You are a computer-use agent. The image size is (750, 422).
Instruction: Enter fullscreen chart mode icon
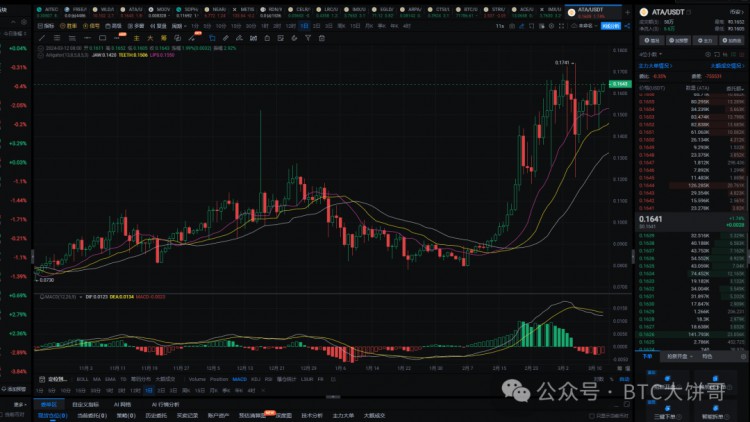[x=561, y=26]
